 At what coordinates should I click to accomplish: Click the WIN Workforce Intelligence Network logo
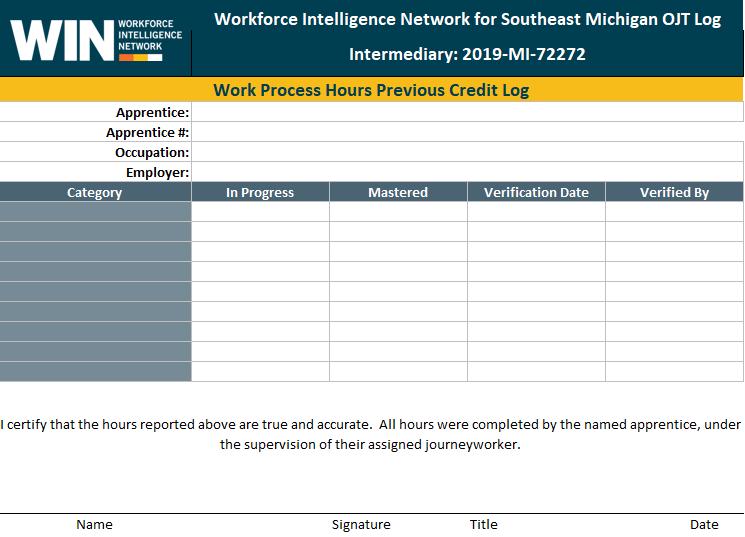pyautogui.click(x=96, y=40)
